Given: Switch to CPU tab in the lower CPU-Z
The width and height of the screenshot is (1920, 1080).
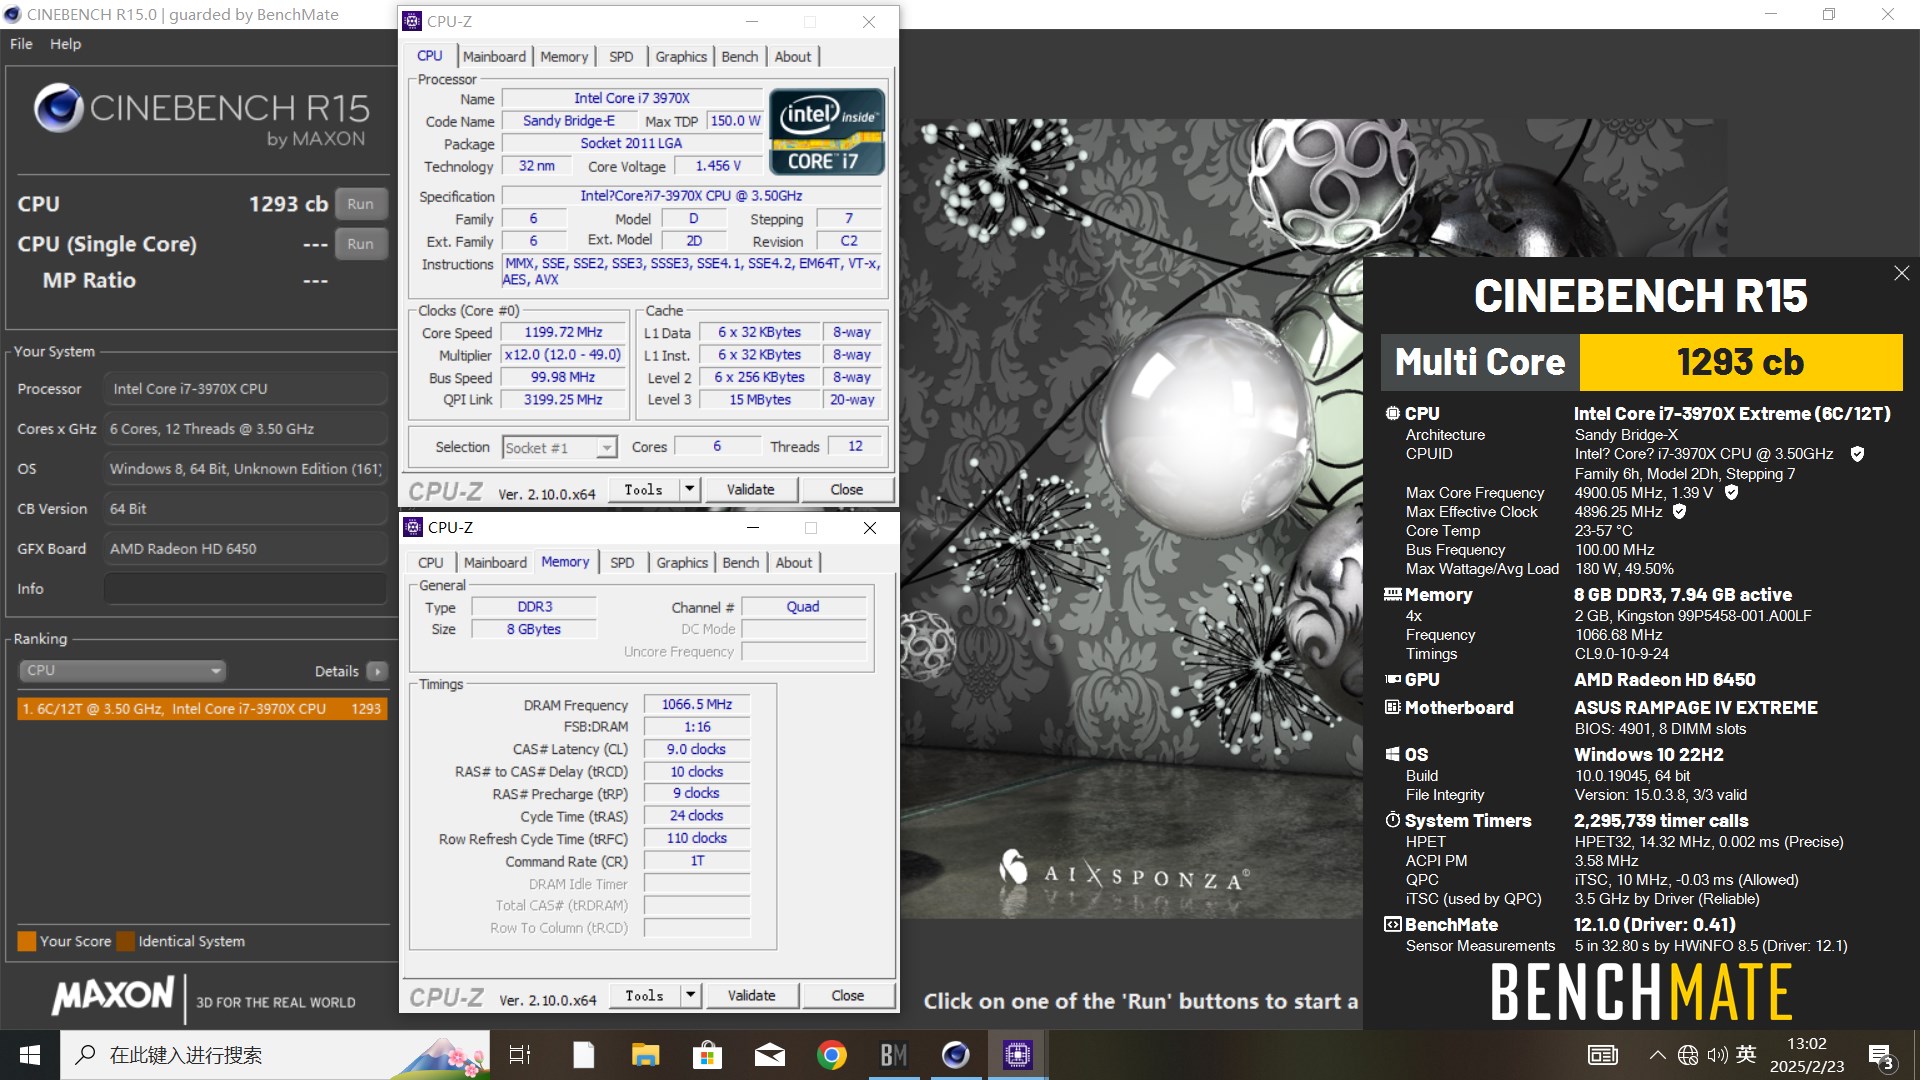Looking at the screenshot, I should [431, 563].
